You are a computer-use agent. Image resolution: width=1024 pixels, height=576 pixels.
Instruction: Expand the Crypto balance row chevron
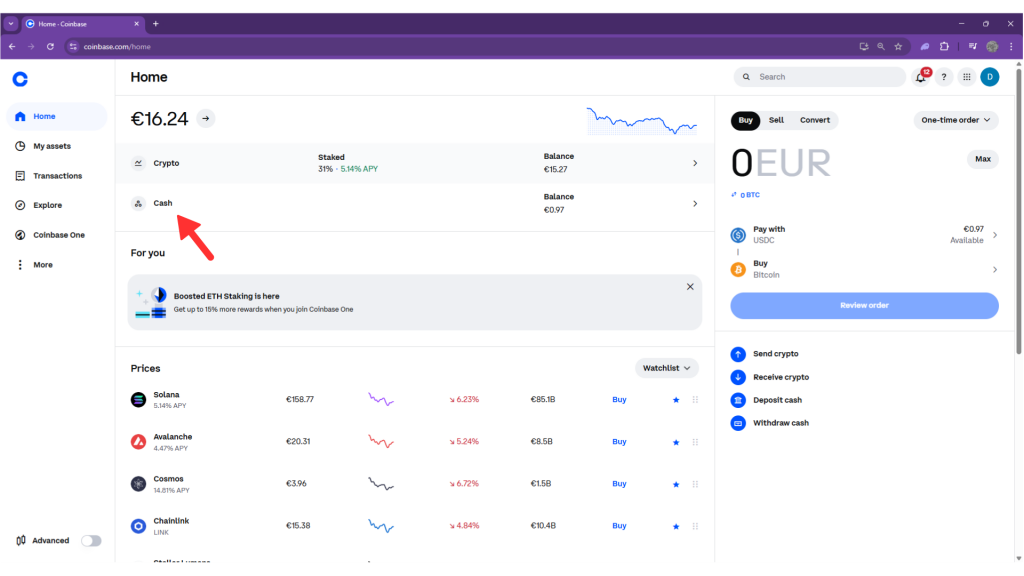pos(695,163)
